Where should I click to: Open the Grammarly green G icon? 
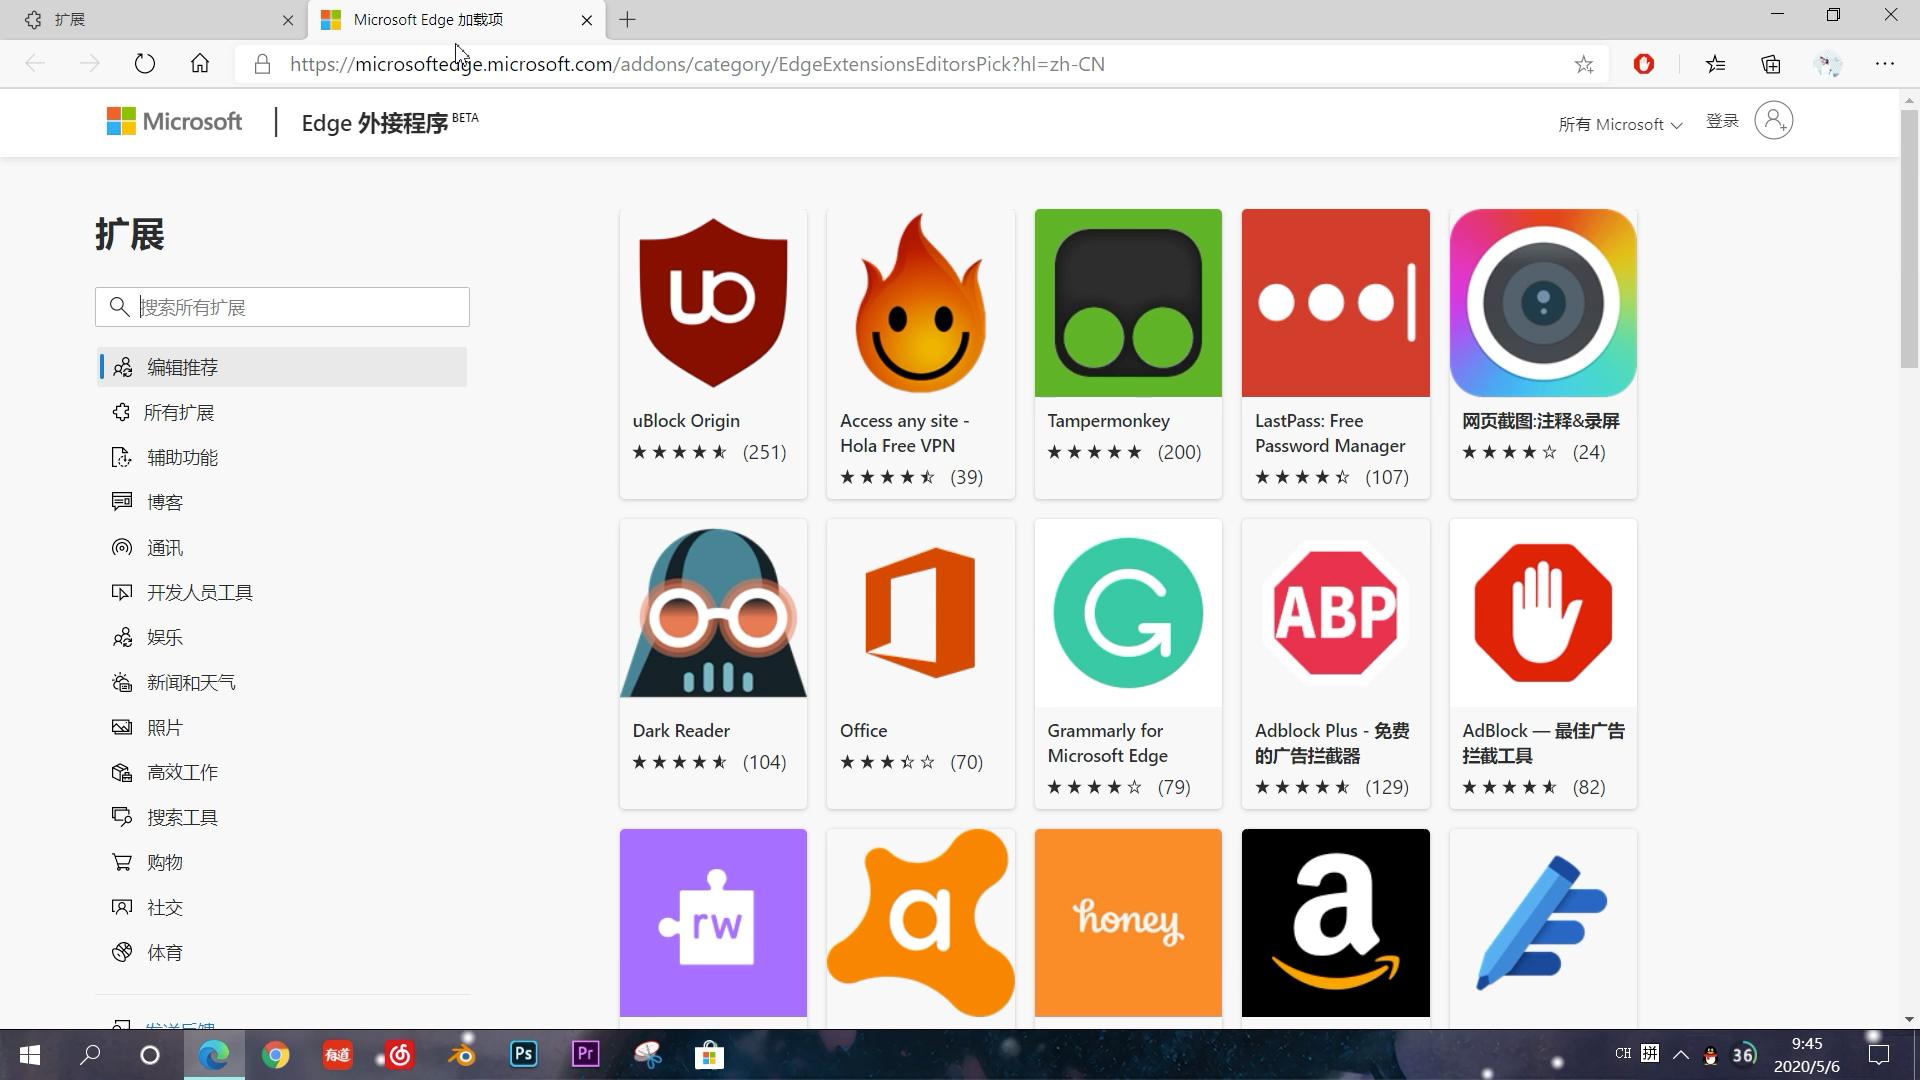pyautogui.click(x=1128, y=613)
